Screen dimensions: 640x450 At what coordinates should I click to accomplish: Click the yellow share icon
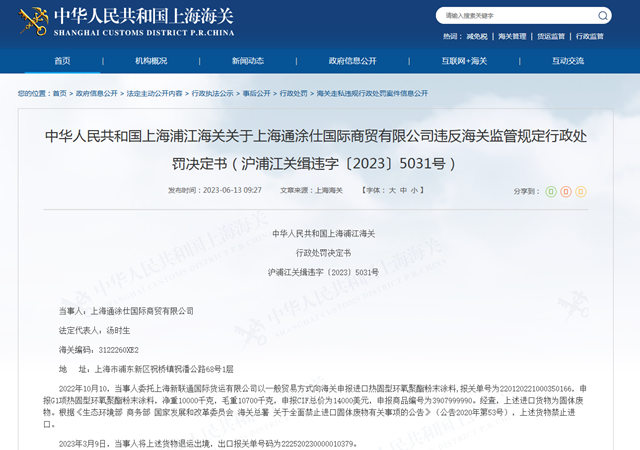(581, 192)
